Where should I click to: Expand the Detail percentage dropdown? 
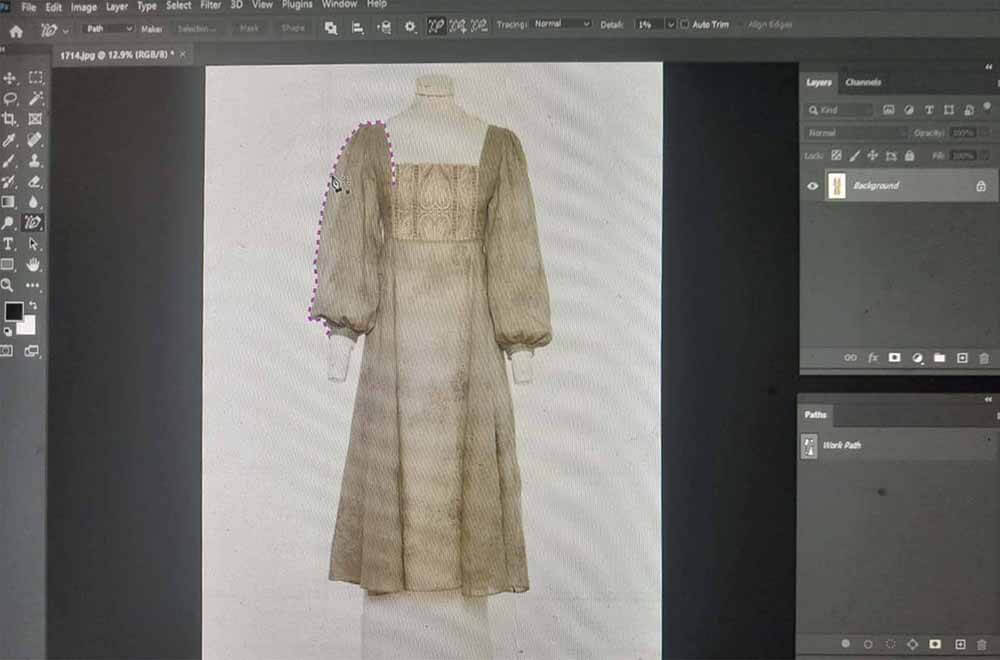(x=670, y=24)
